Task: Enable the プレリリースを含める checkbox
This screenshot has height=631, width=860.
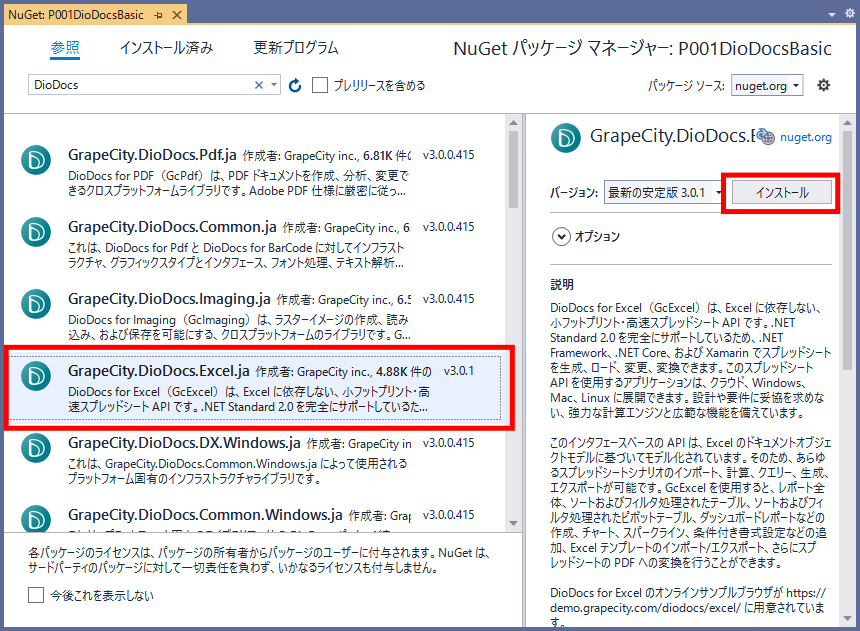Action: pyautogui.click(x=320, y=85)
